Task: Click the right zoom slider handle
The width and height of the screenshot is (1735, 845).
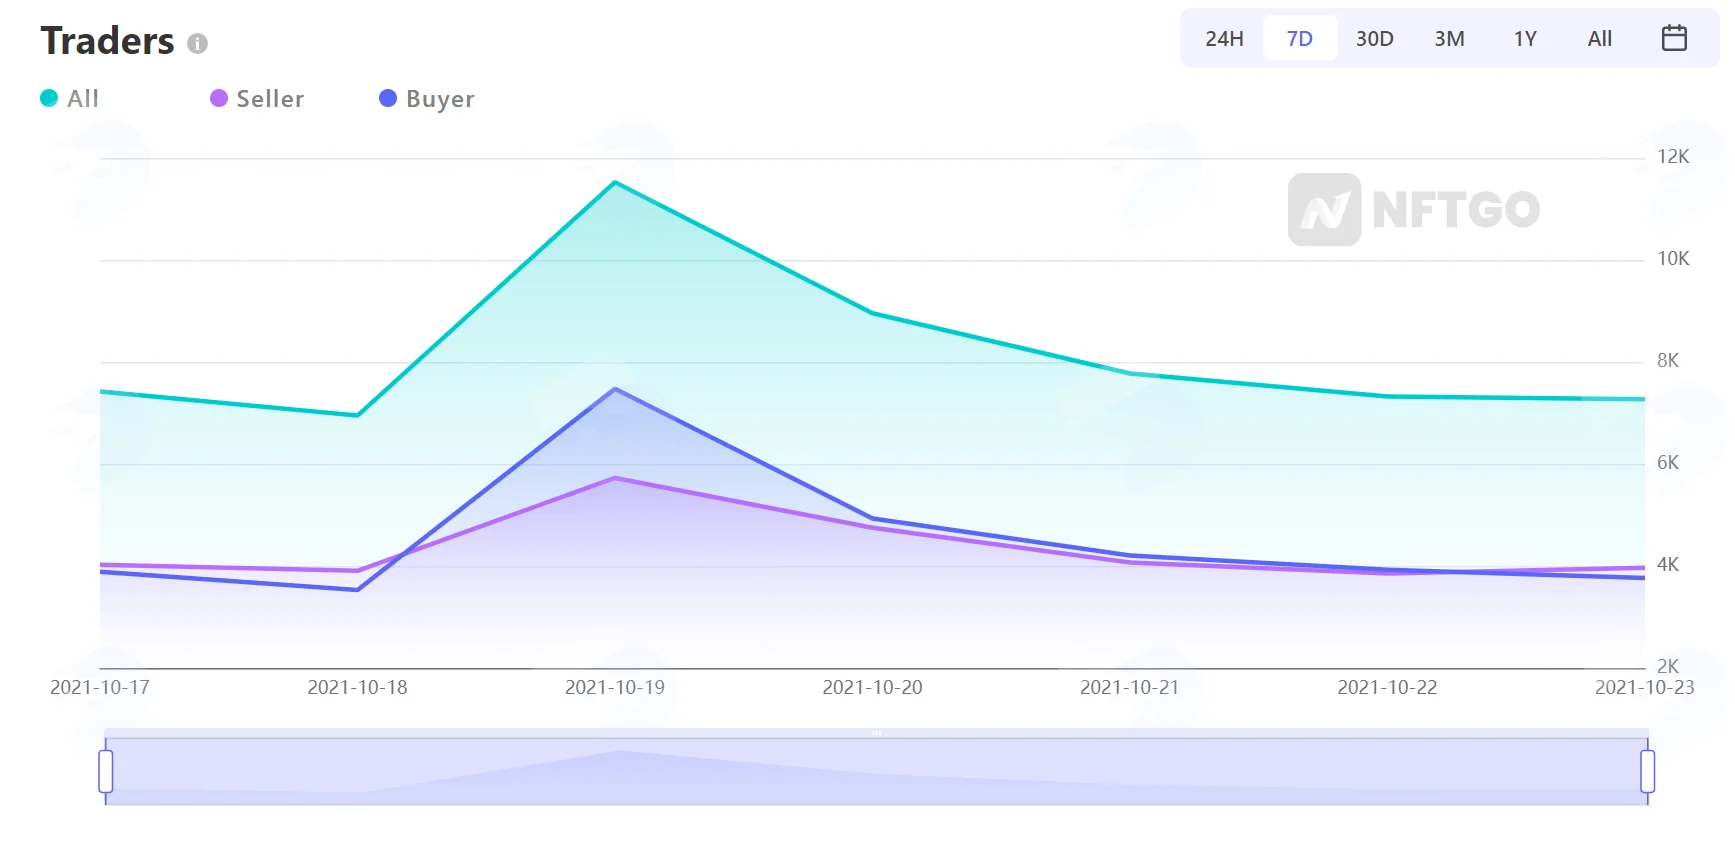Action: pos(1648,771)
